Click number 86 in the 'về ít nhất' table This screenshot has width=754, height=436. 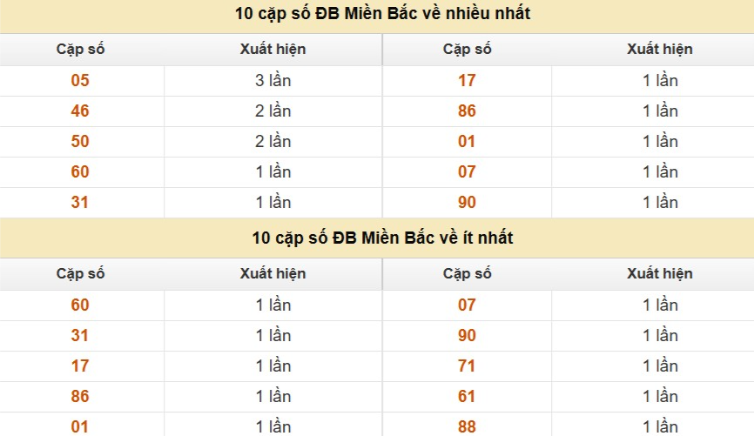click(80, 397)
